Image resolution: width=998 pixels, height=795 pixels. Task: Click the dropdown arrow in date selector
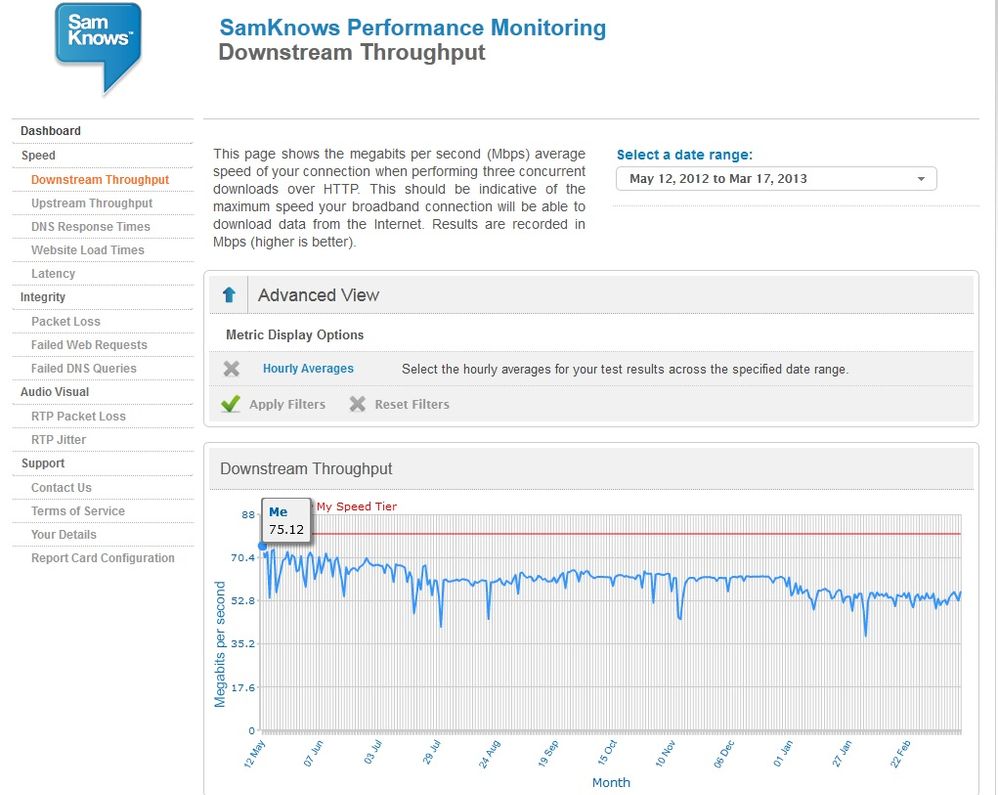pos(921,179)
